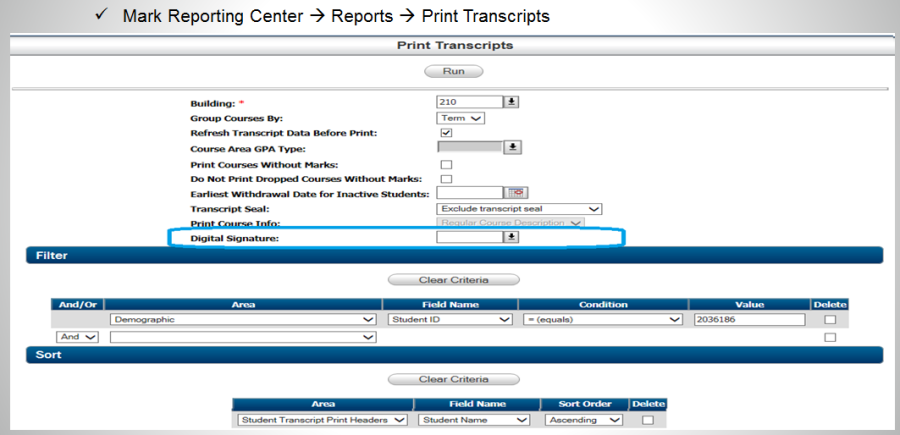
Task: Open the Condition equals dropdown
Action: [601, 320]
